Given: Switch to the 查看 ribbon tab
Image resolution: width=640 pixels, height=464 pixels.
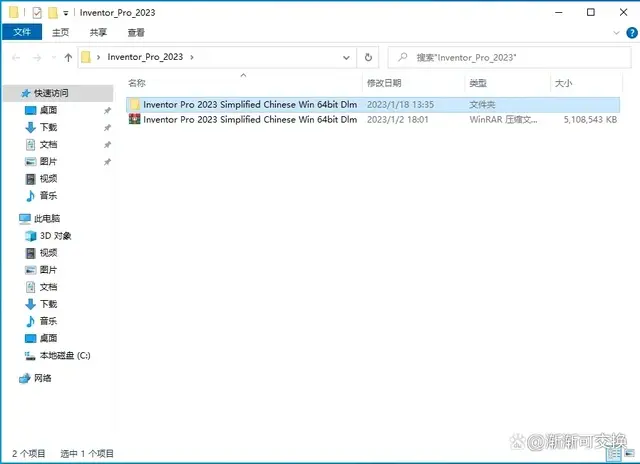Looking at the screenshot, I should coord(136,33).
